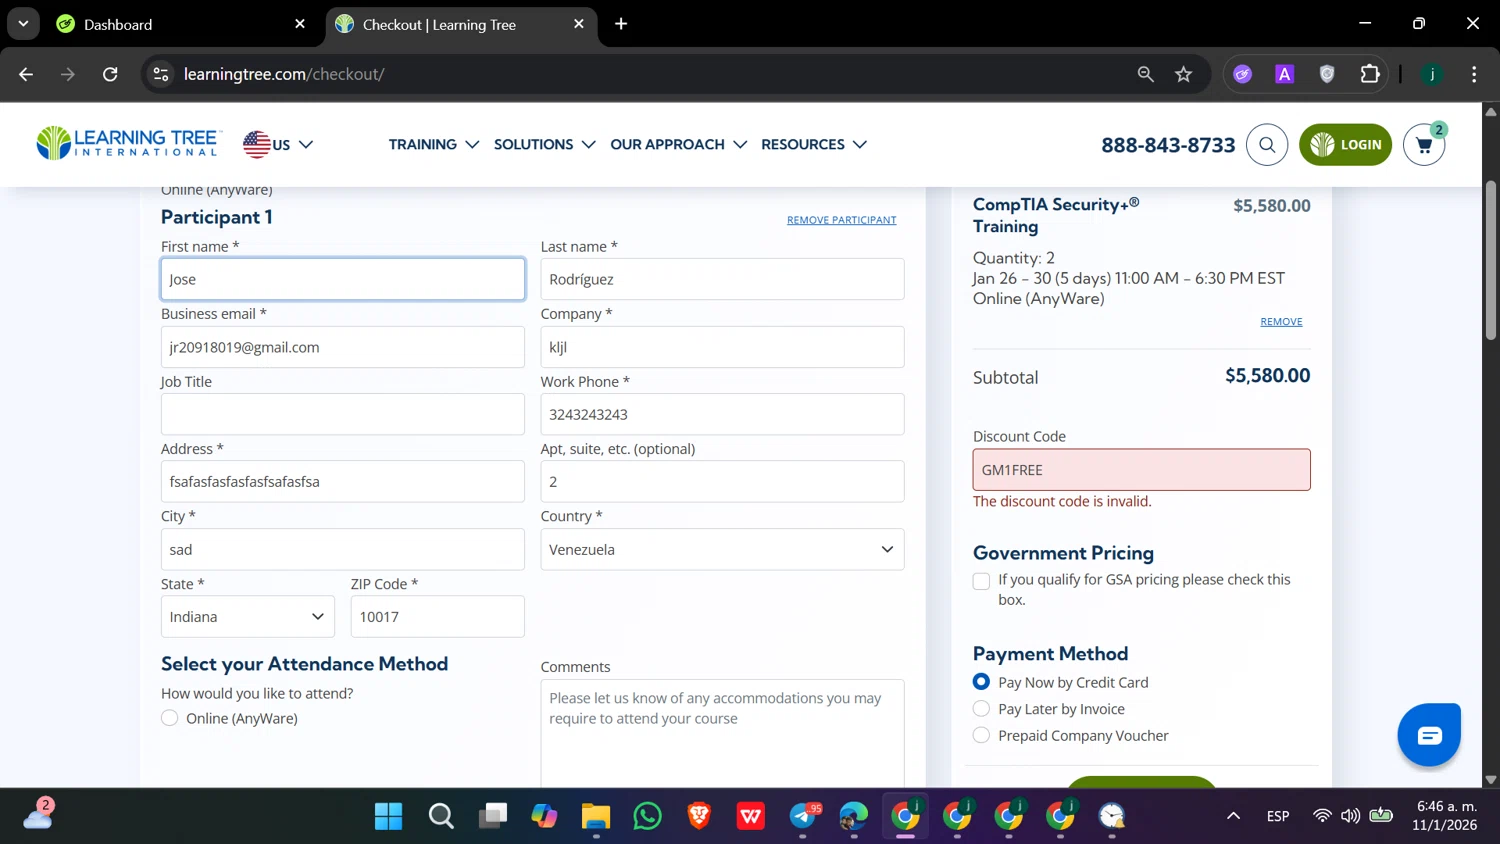The height and width of the screenshot is (844, 1500).
Task: Open the Chrome three-dot menu
Action: (1474, 74)
